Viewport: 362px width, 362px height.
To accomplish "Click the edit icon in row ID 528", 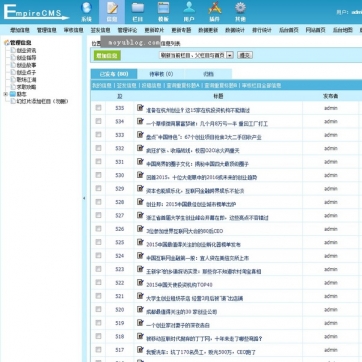I will click(x=140, y=202).
